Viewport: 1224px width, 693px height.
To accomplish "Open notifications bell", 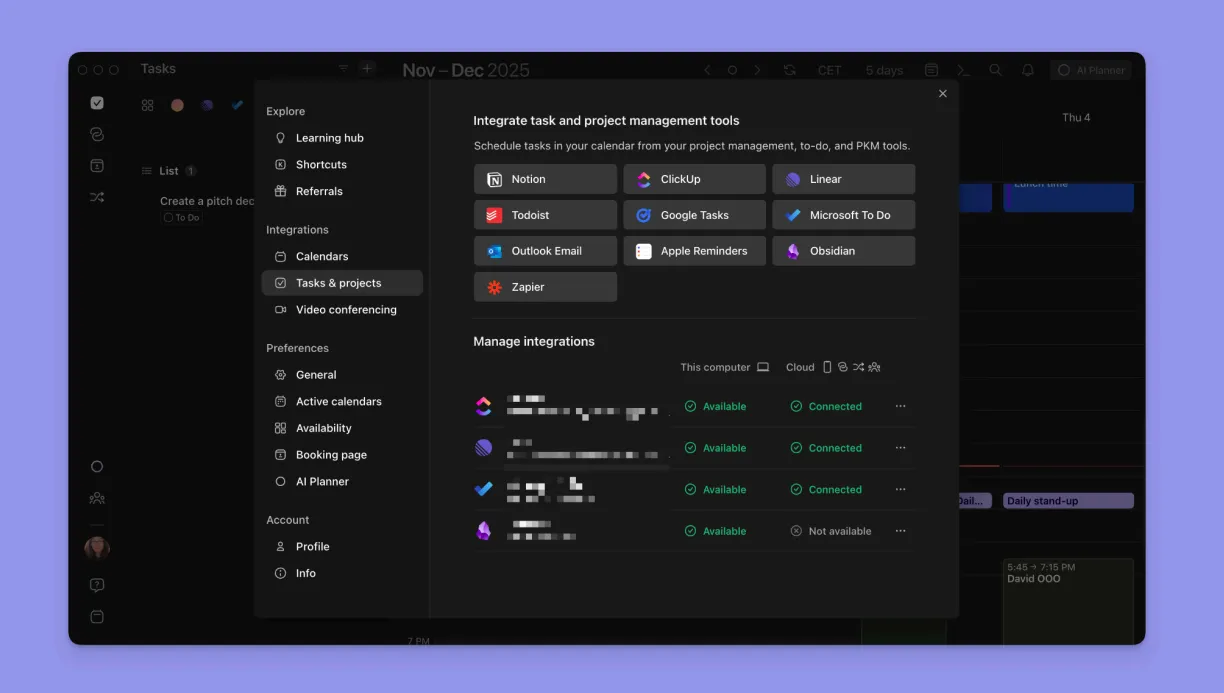I will (x=1027, y=70).
